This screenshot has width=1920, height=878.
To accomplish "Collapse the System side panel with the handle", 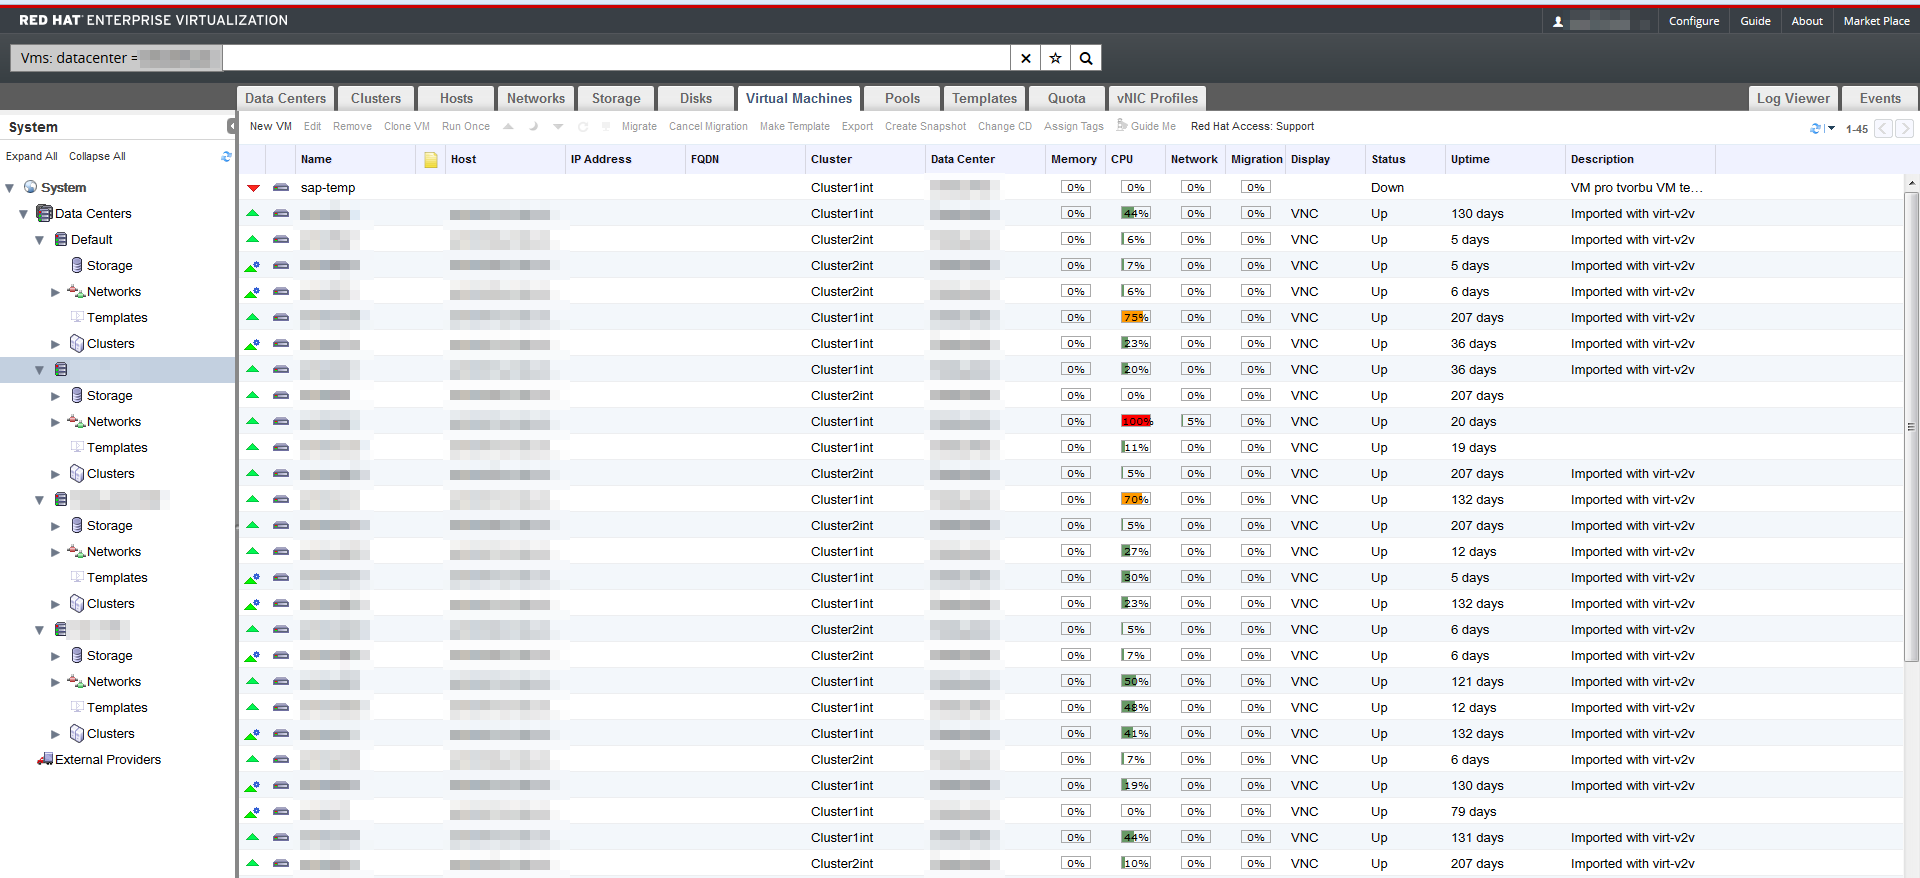I will pyautogui.click(x=232, y=126).
